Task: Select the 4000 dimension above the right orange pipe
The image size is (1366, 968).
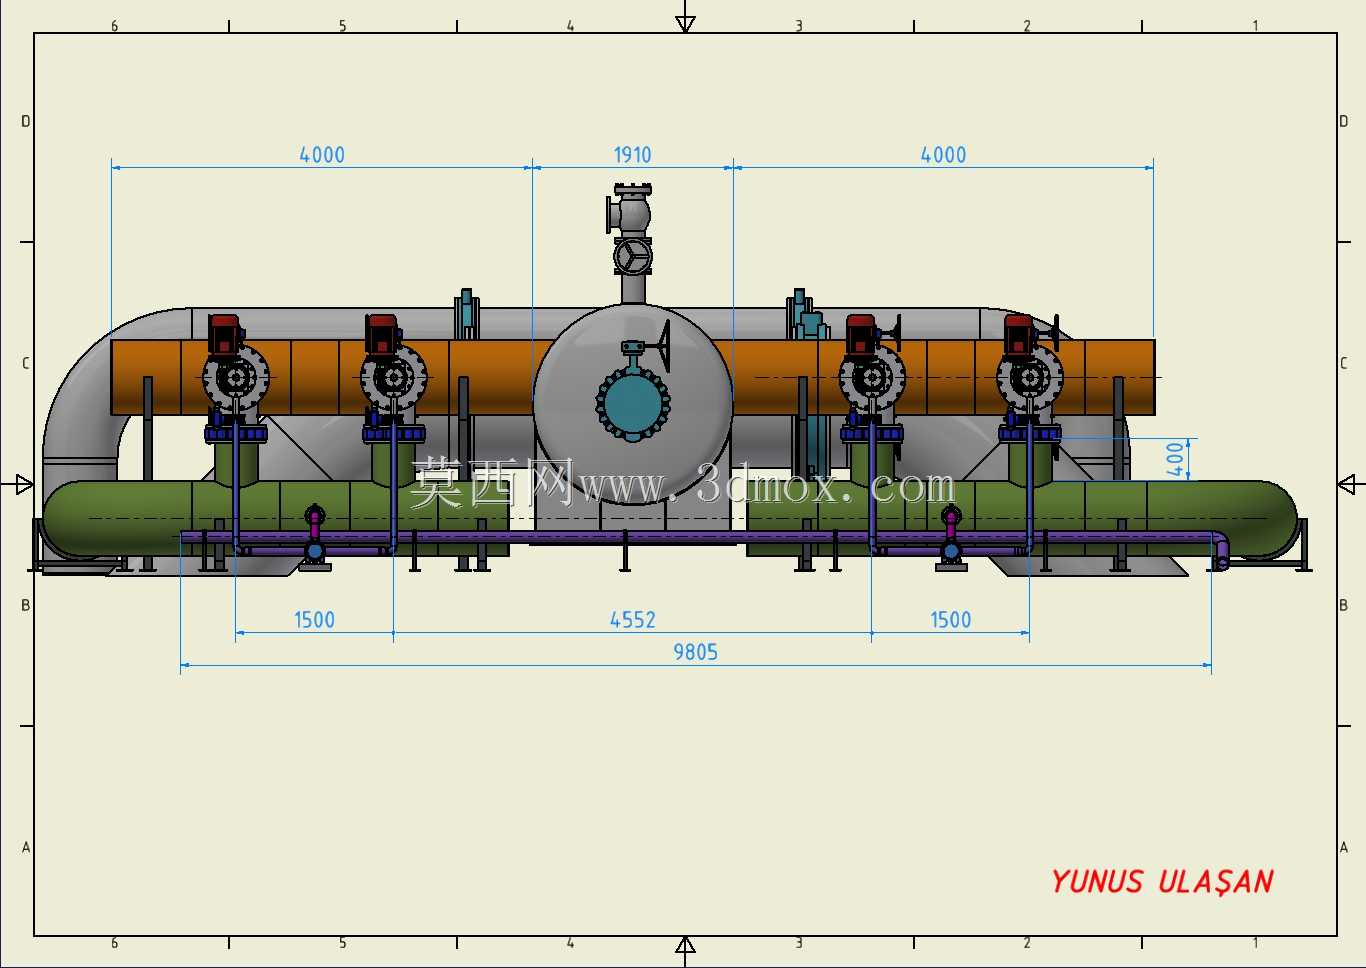Action: click(943, 155)
